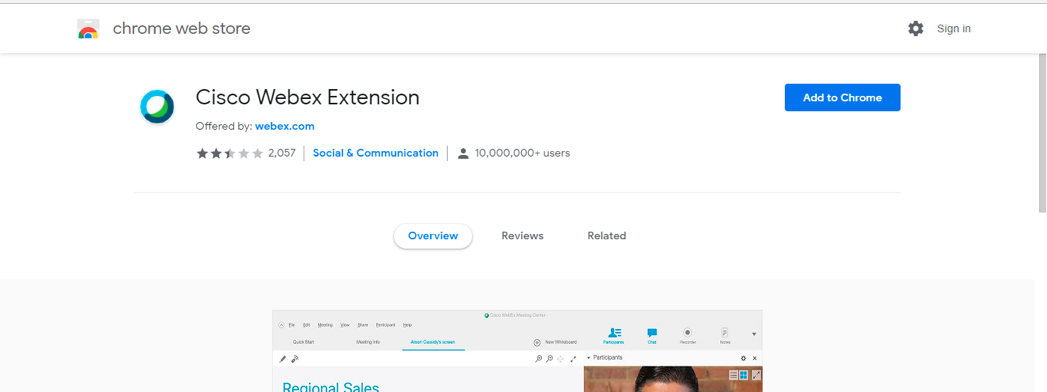Open the Social & Communication category link
The image size is (1047, 392).
(x=376, y=153)
